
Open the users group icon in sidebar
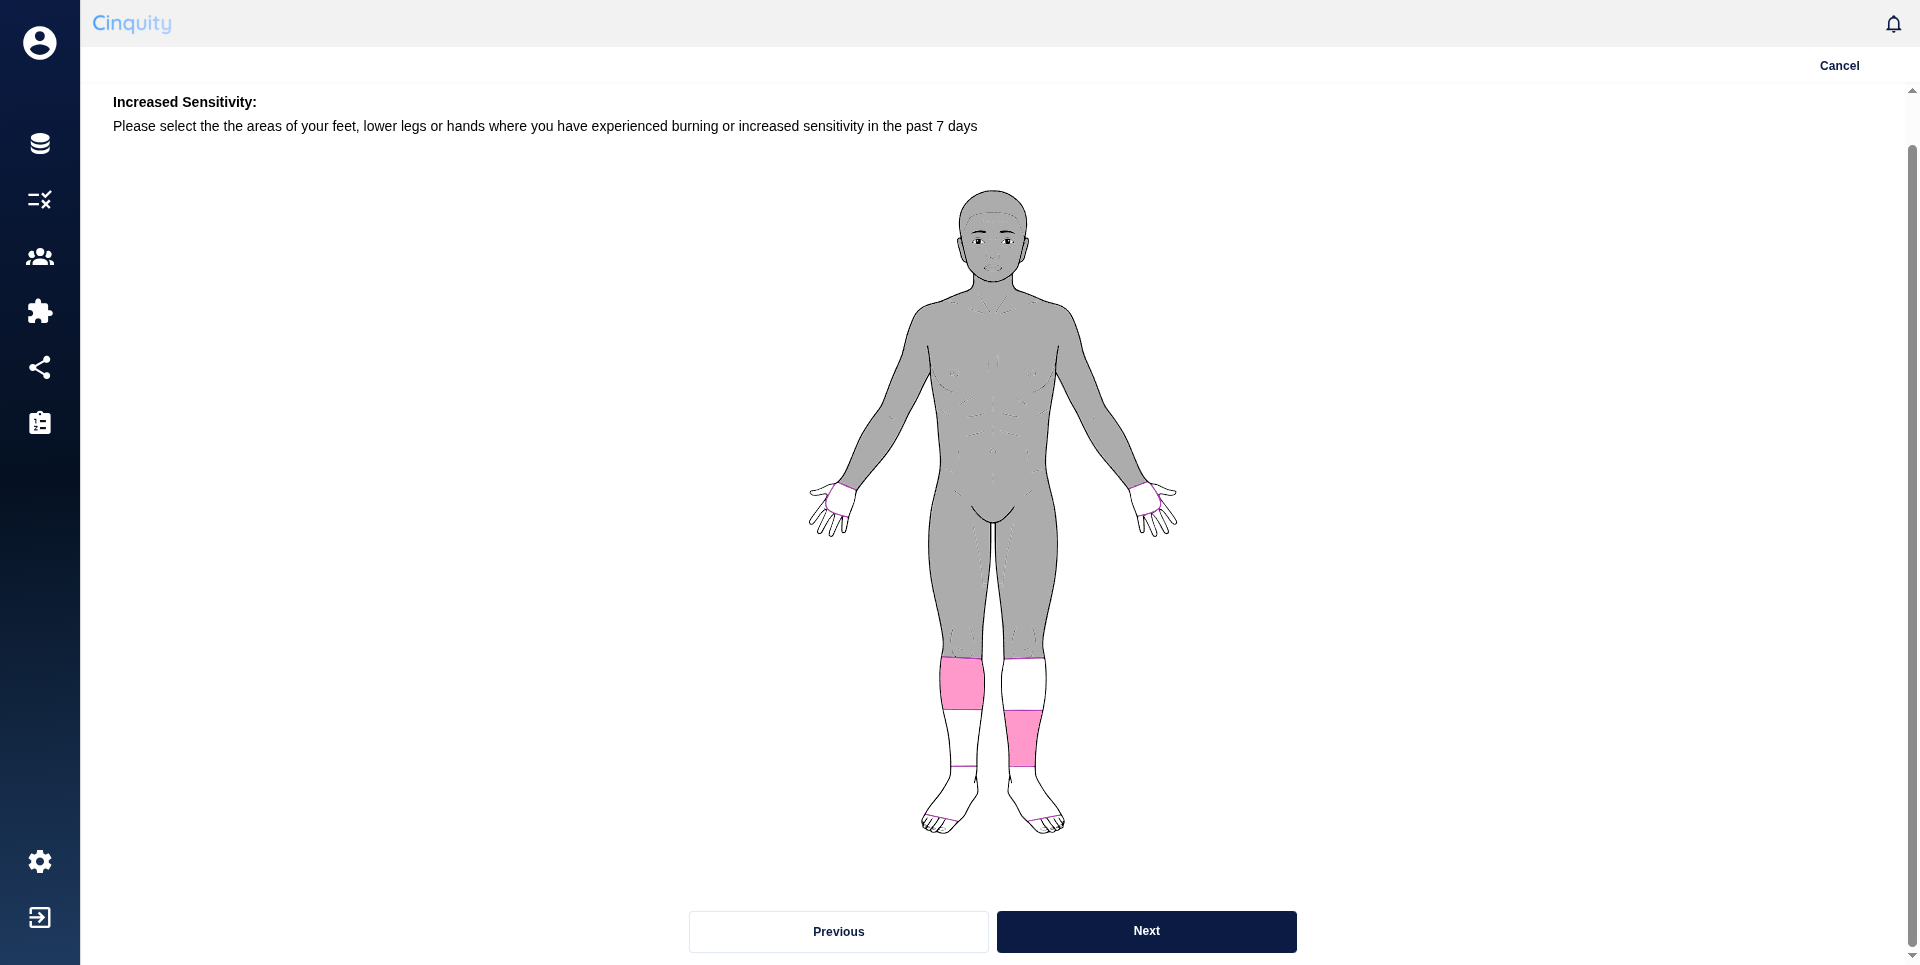tap(40, 257)
